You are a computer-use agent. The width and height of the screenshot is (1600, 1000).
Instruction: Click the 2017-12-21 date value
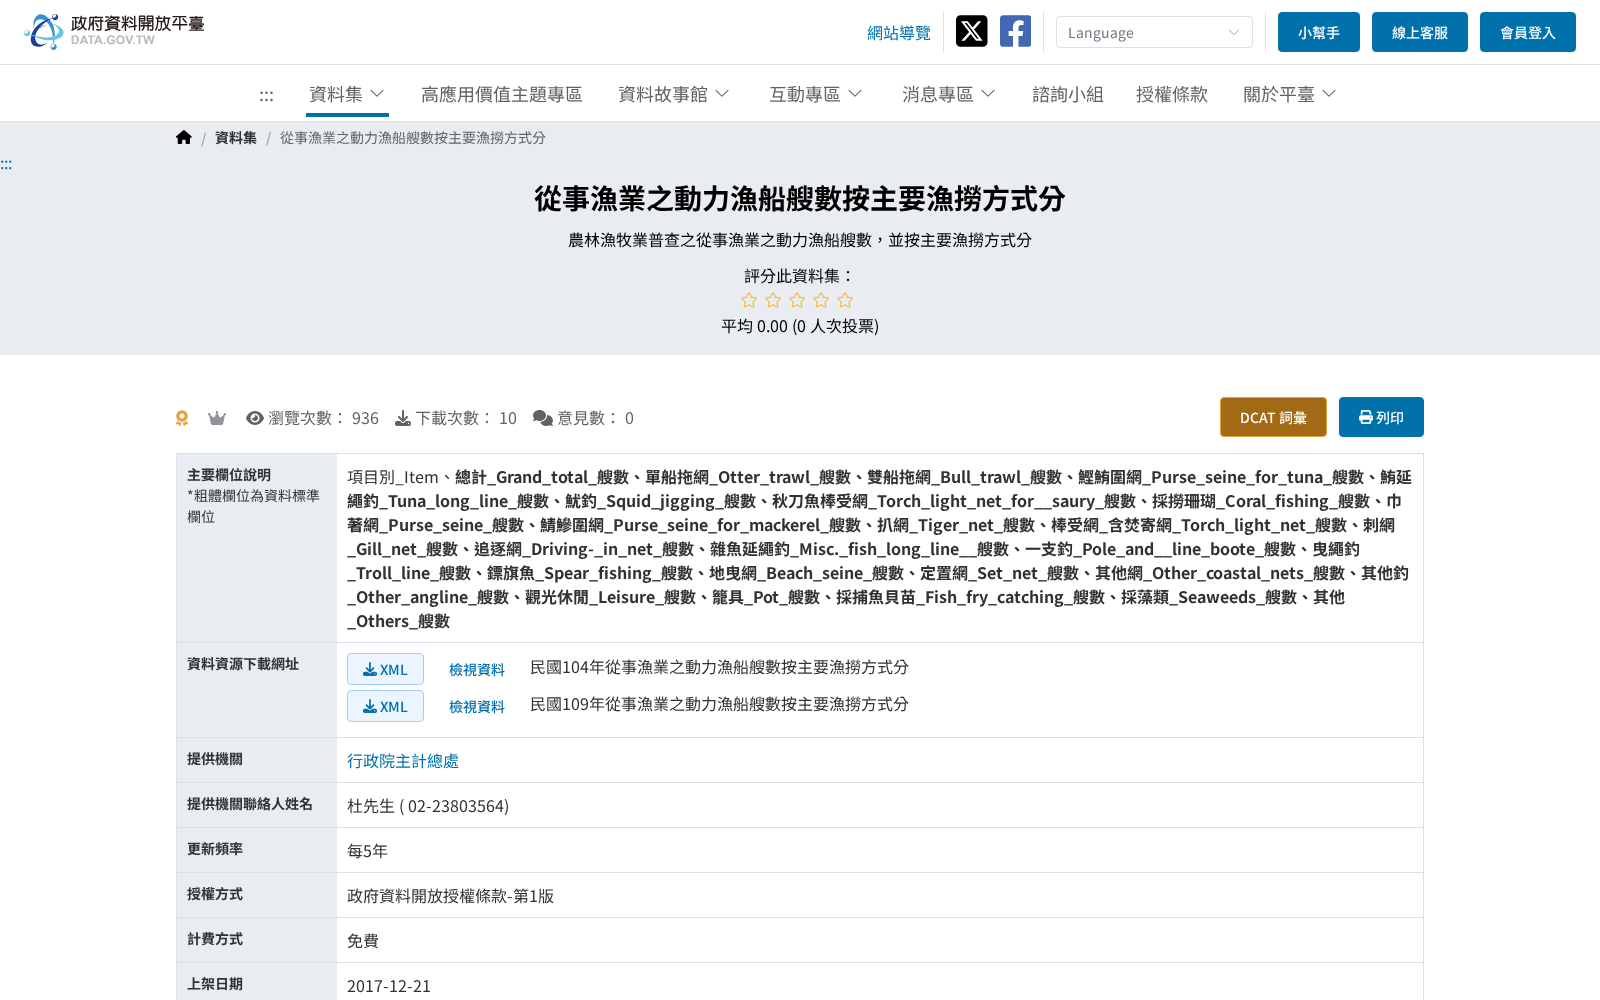tap(389, 986)
